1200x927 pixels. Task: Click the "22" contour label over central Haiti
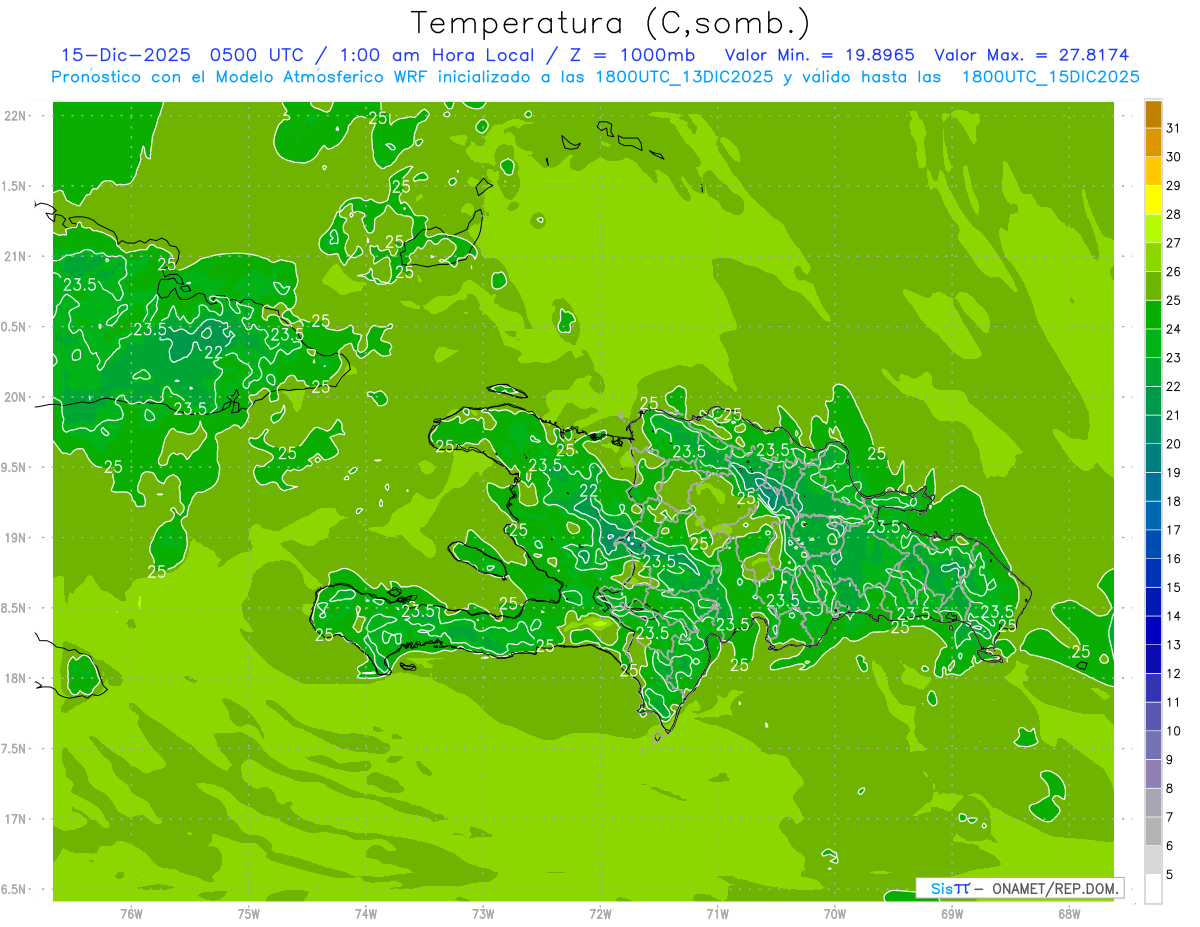(x=589, y=490)
